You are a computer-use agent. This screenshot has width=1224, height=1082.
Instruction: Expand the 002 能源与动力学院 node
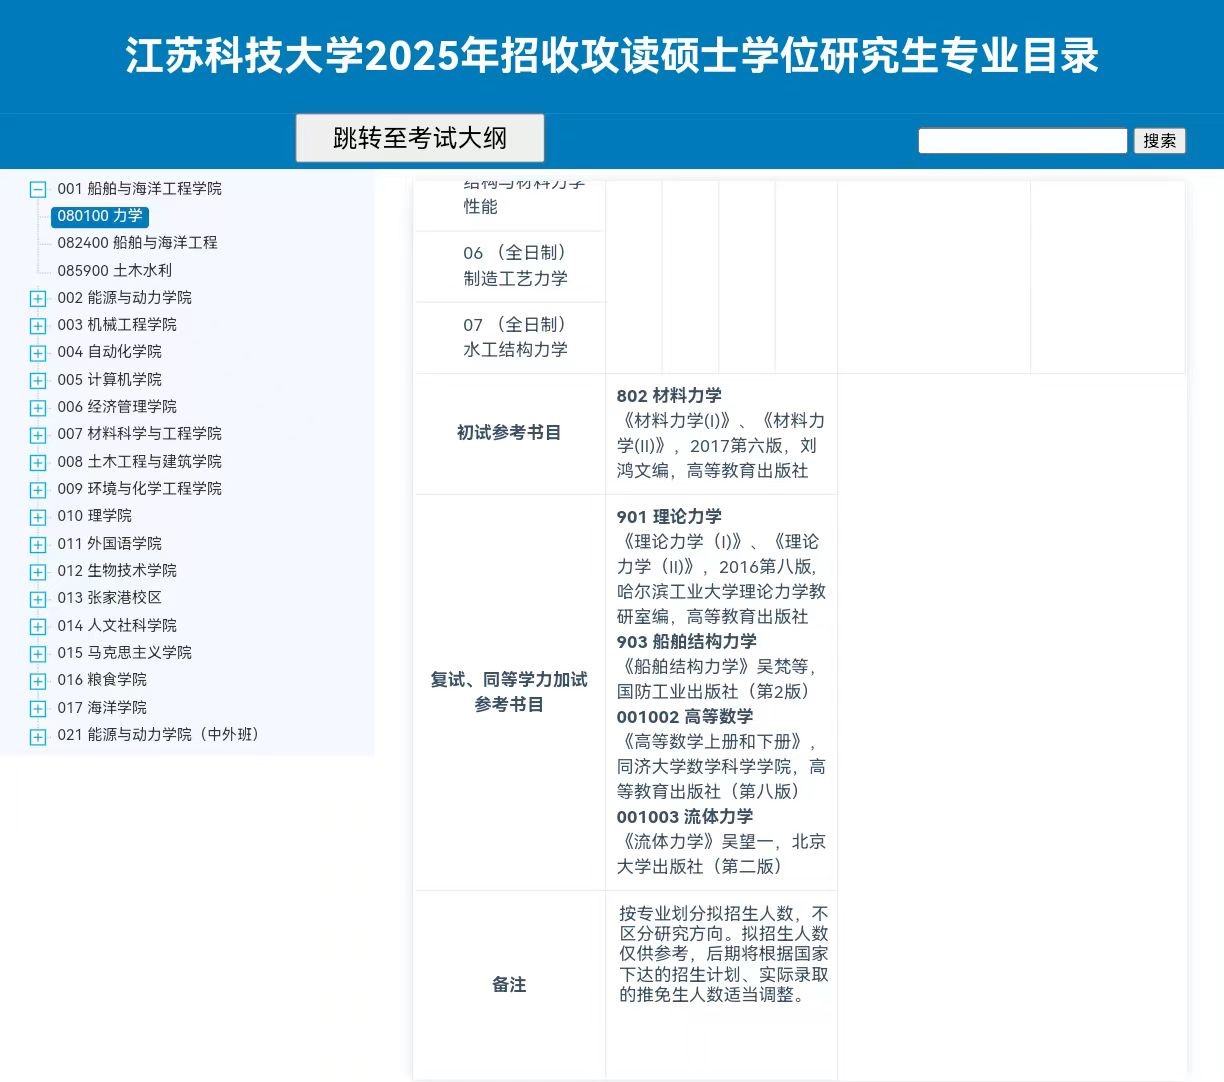[x=38, y=298]
